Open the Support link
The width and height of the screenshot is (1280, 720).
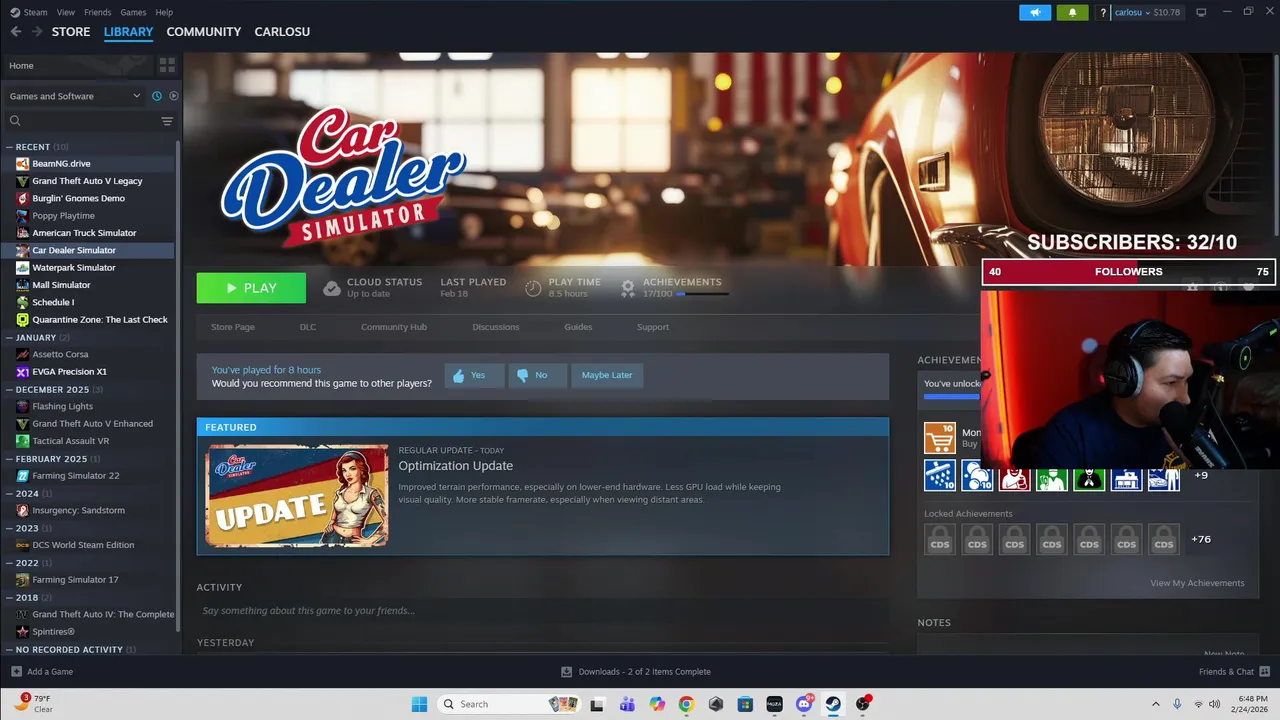tap(653, 327)
